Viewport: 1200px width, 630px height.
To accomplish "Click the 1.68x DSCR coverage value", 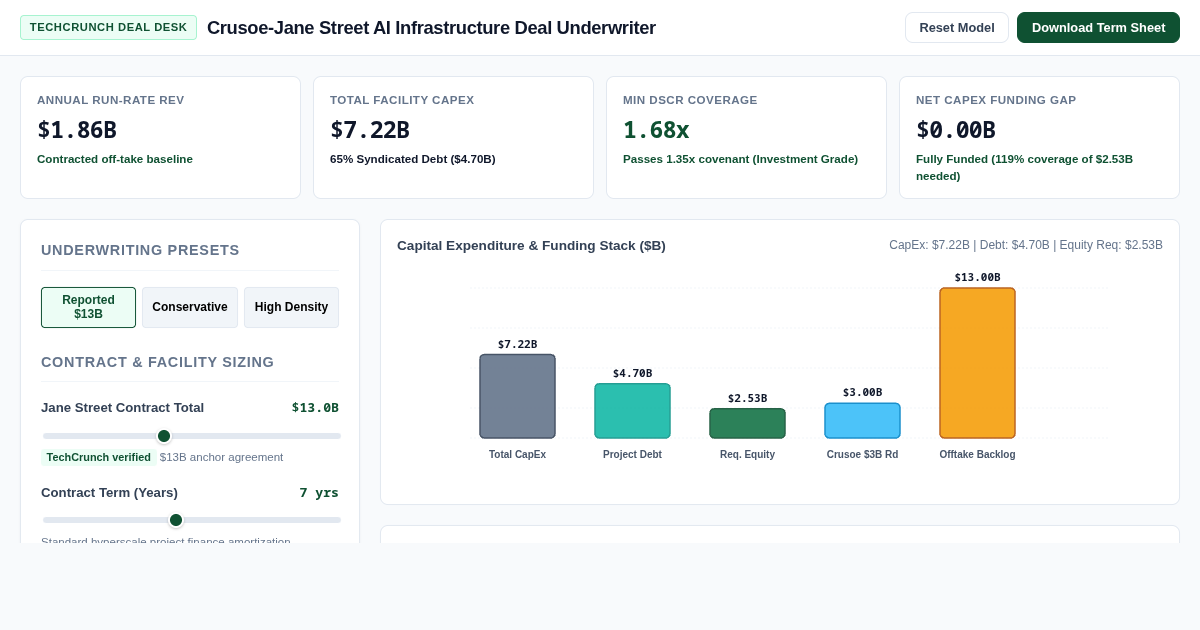I will point(656,130).
